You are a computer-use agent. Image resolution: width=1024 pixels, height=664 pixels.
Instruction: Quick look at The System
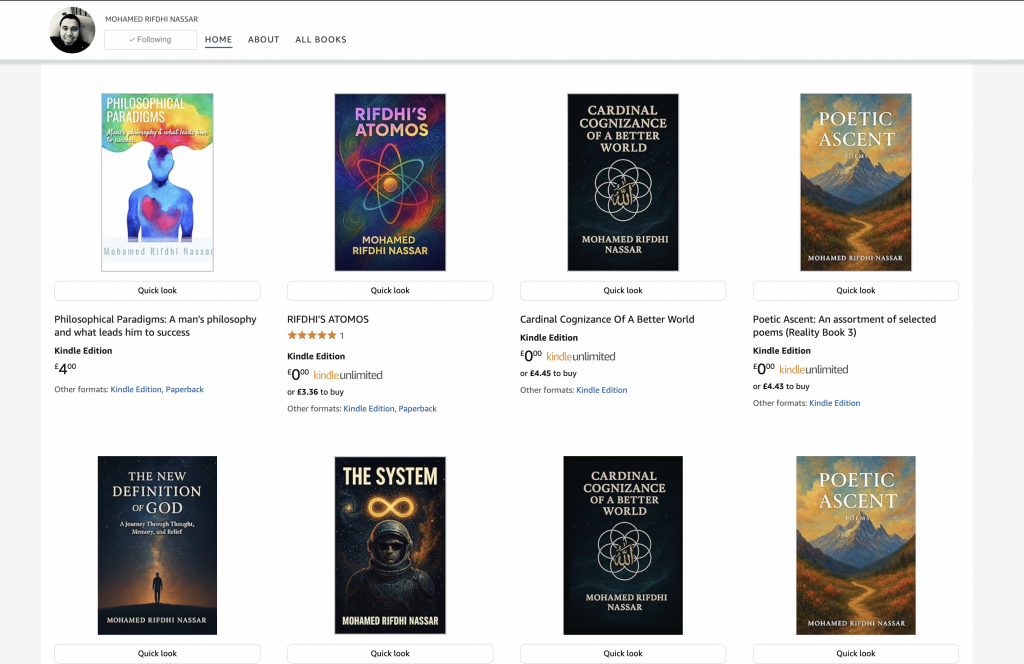pyautogui.click(x=390, y=654)
